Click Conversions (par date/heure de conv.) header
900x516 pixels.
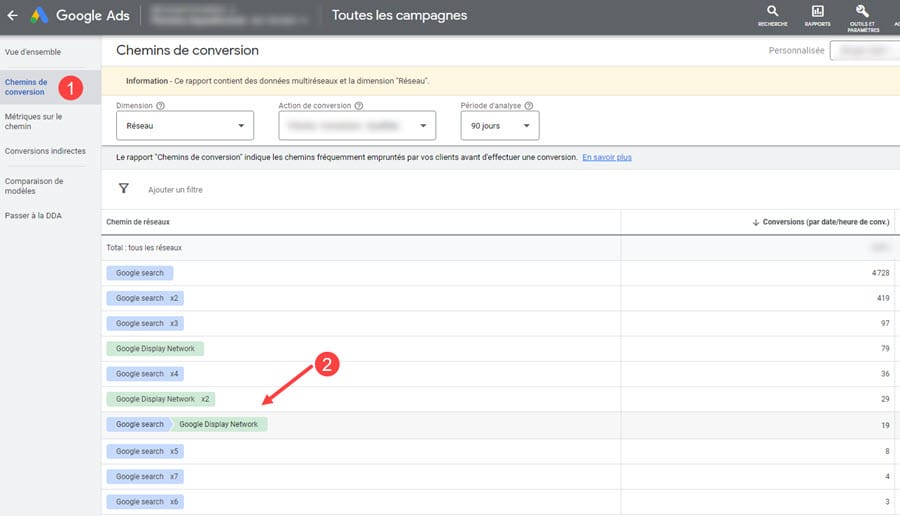coord(825,222)
